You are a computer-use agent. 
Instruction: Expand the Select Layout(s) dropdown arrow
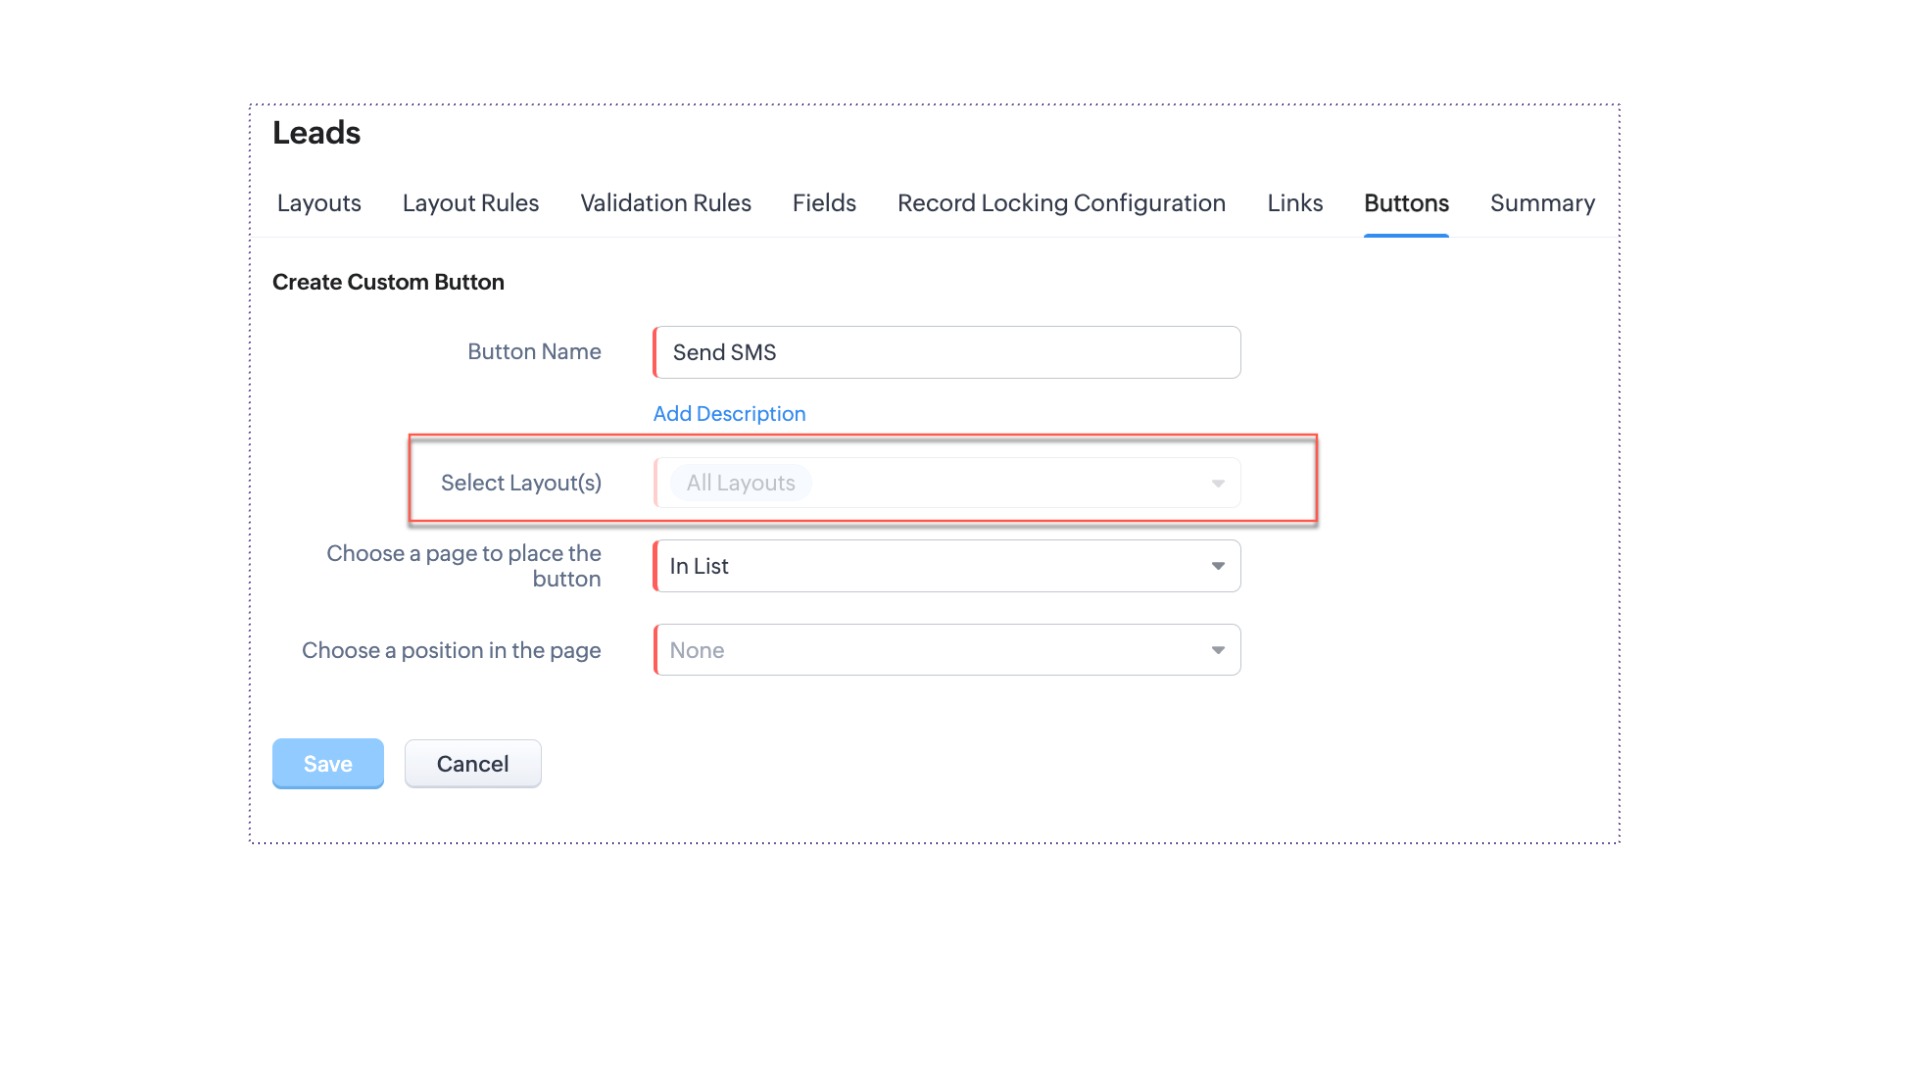click(1217, 484)
